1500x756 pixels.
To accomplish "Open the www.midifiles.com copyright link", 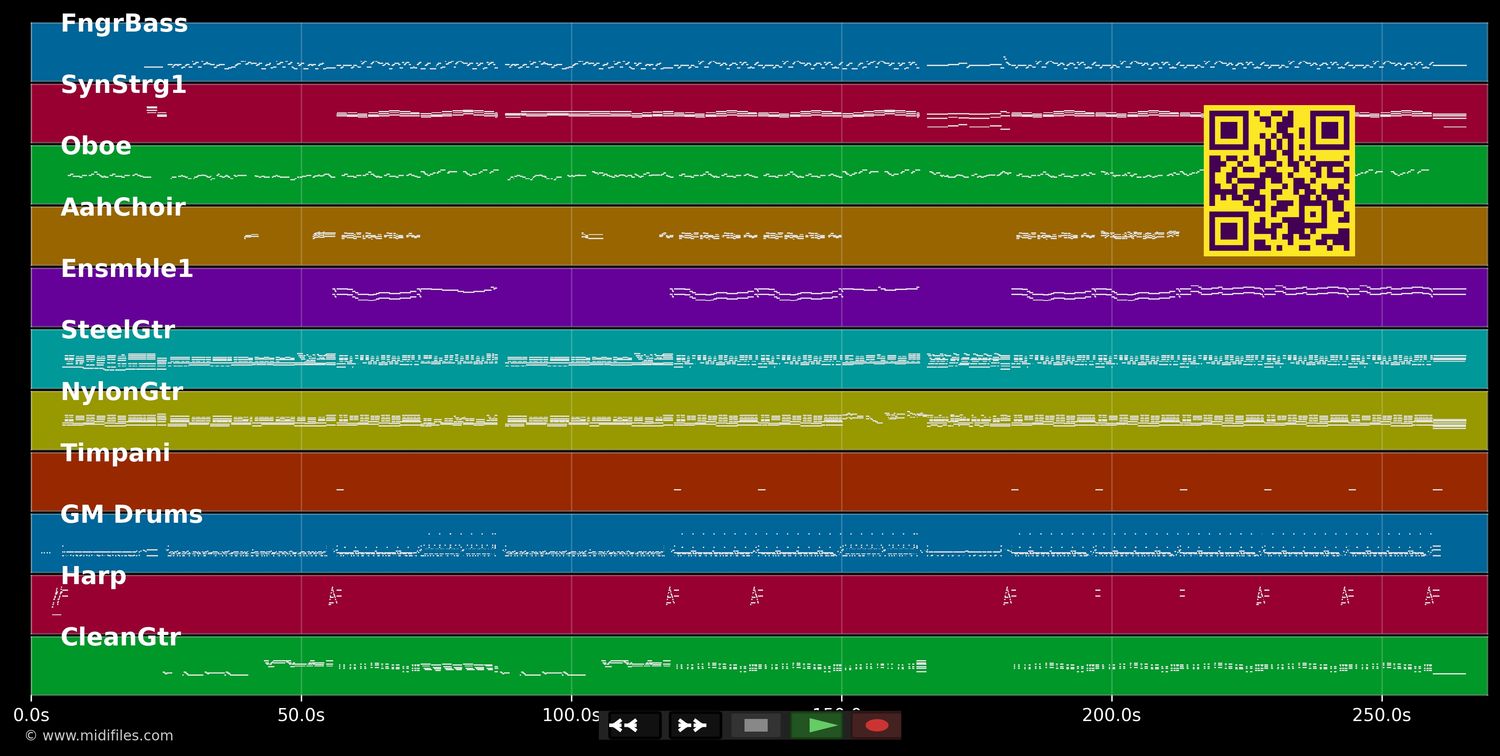I will 98,736.
